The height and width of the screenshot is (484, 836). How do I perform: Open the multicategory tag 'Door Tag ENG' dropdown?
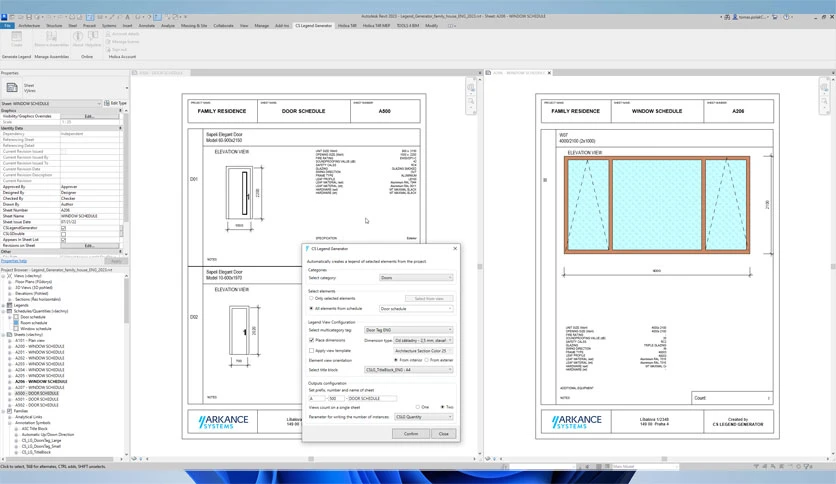(x=408, y=330)
